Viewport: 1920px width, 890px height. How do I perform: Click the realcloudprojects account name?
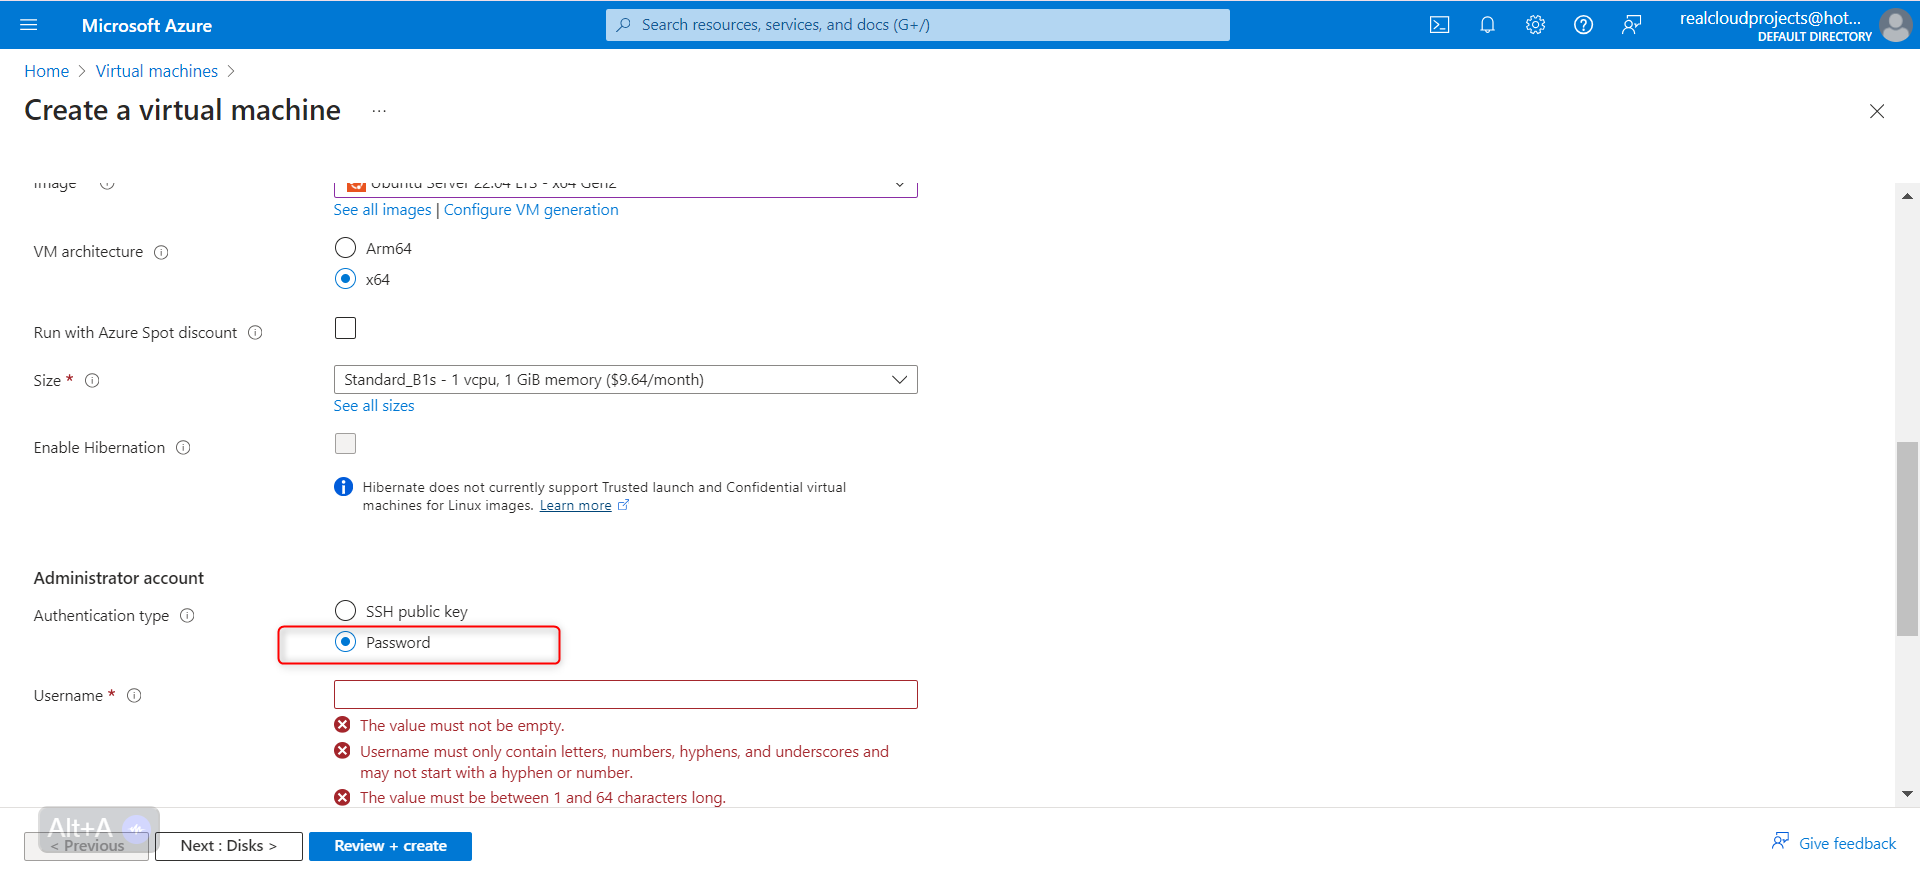click(x=1770, y=18)
